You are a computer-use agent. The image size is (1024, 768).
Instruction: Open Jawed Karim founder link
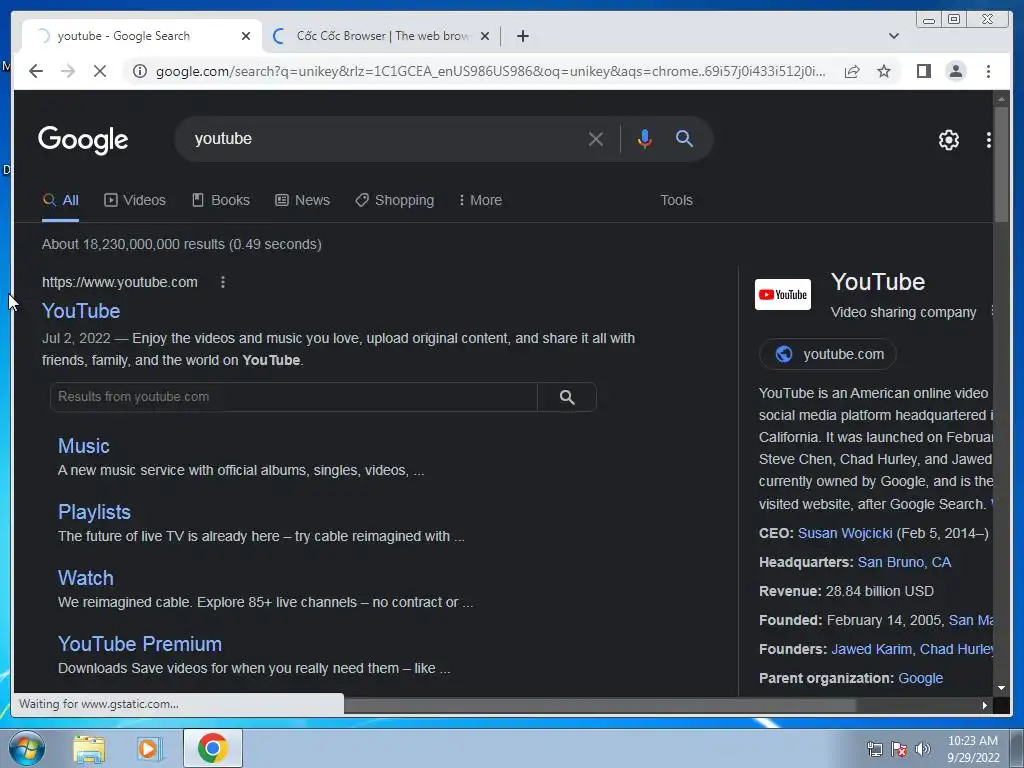click(x=871, y=649)
